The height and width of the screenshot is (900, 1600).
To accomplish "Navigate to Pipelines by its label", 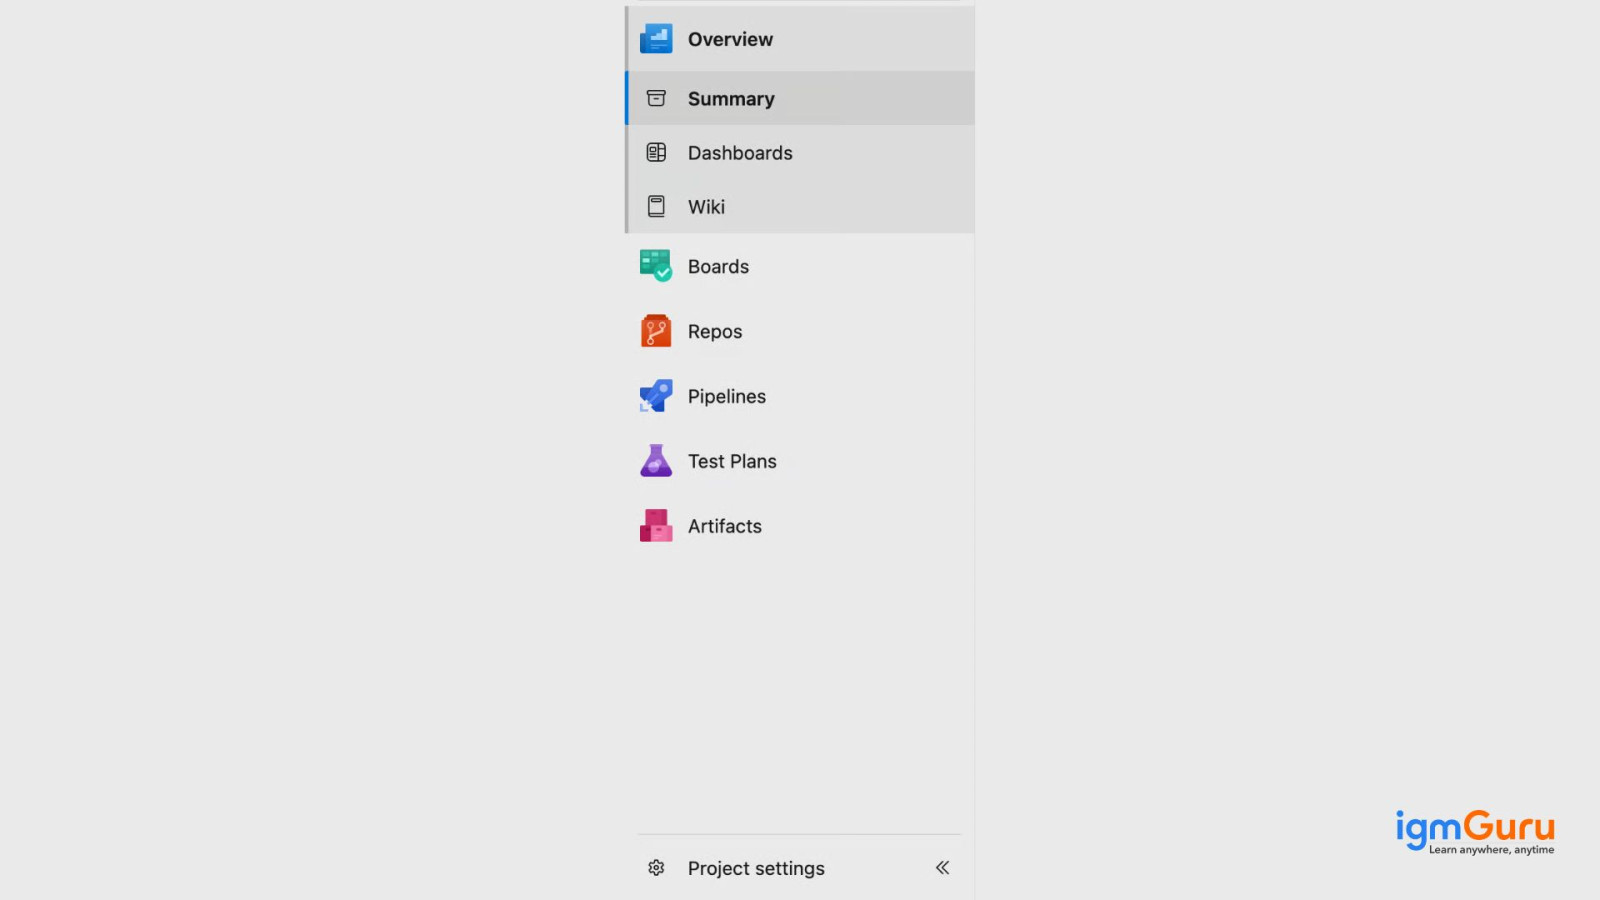I will click(x=727, y=397).
